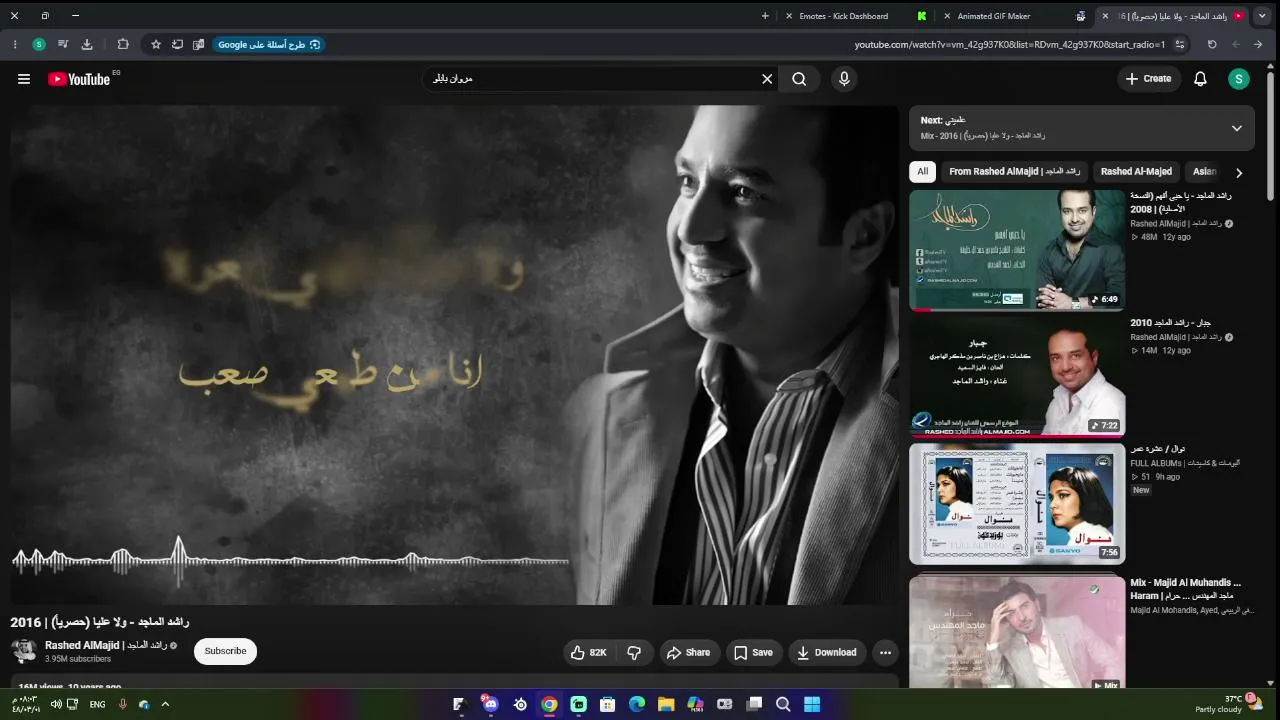Screen dimensions: 1280x720
Task: Change the ENG input language
Action: 97,704
